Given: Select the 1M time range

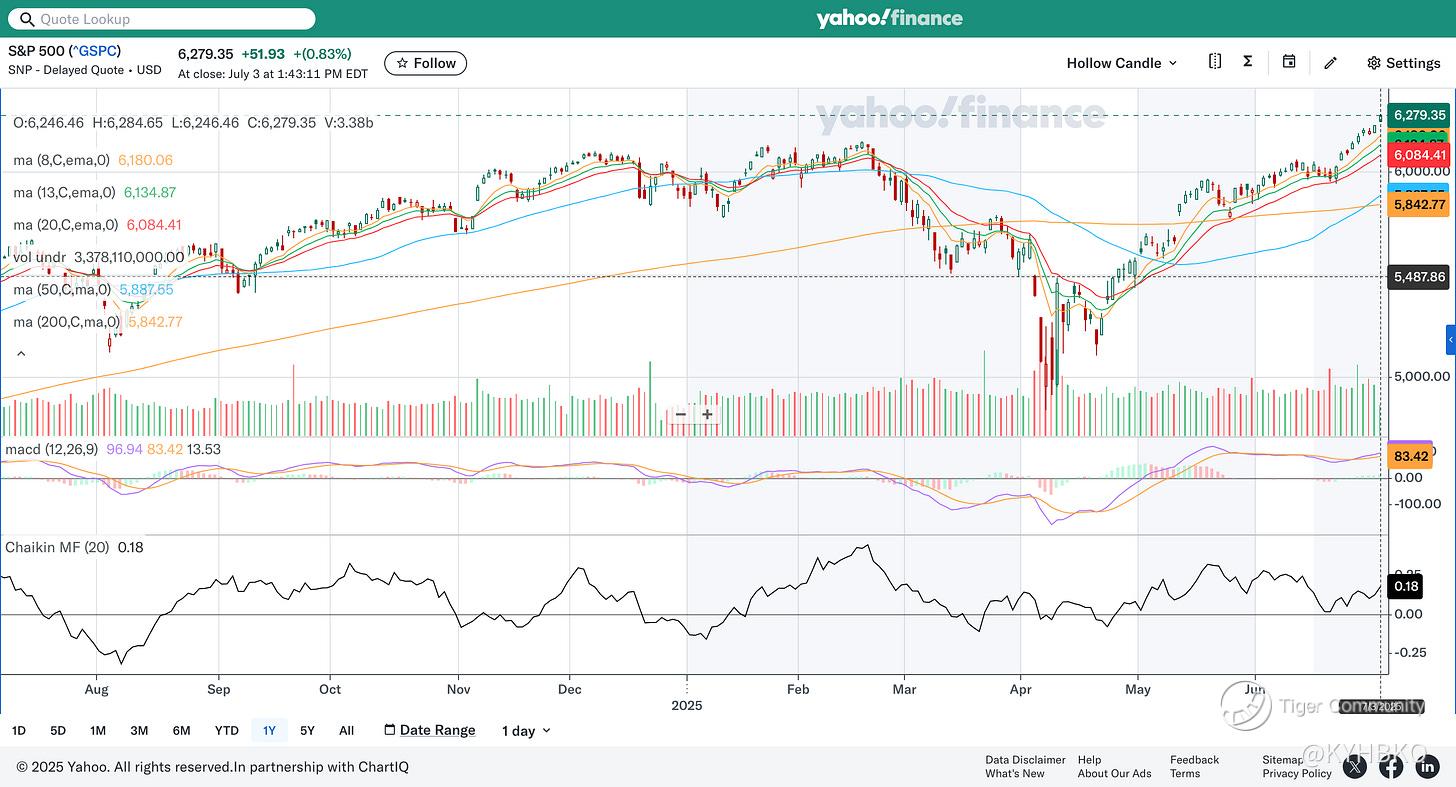Looking at the screenshot, I should [x=98, y=731].
